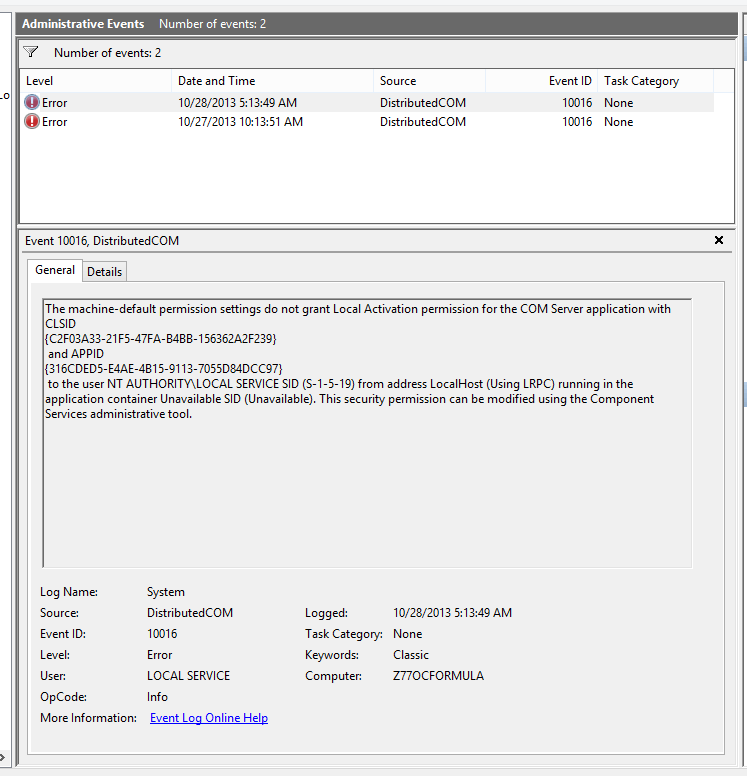747x776 pixels.
Task: Click the OpCode value Info
Action: pyautogui.click(x=157, y=697)
